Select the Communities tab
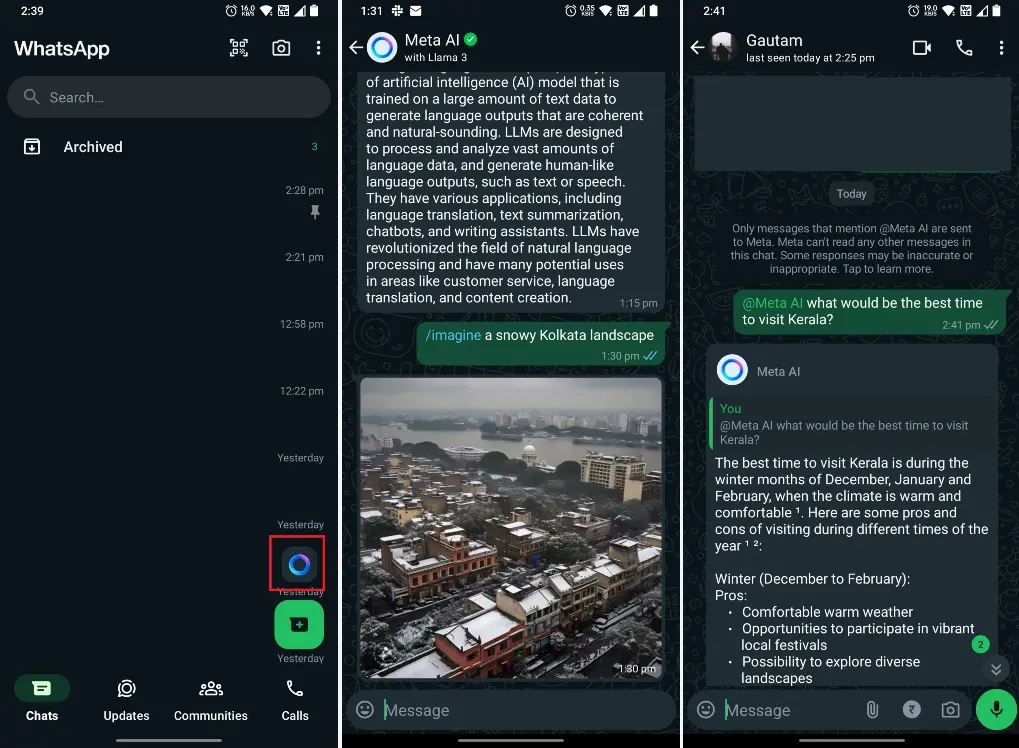 pyautogui.click(x=210, y=700)
